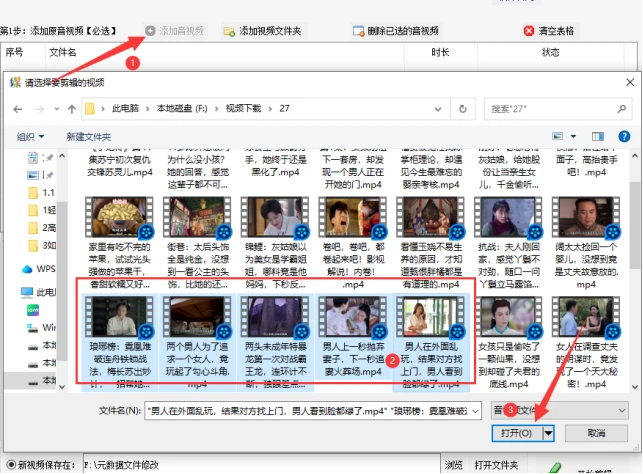
Task: Click the 打开文件夹 button
Action: [496, 465]
